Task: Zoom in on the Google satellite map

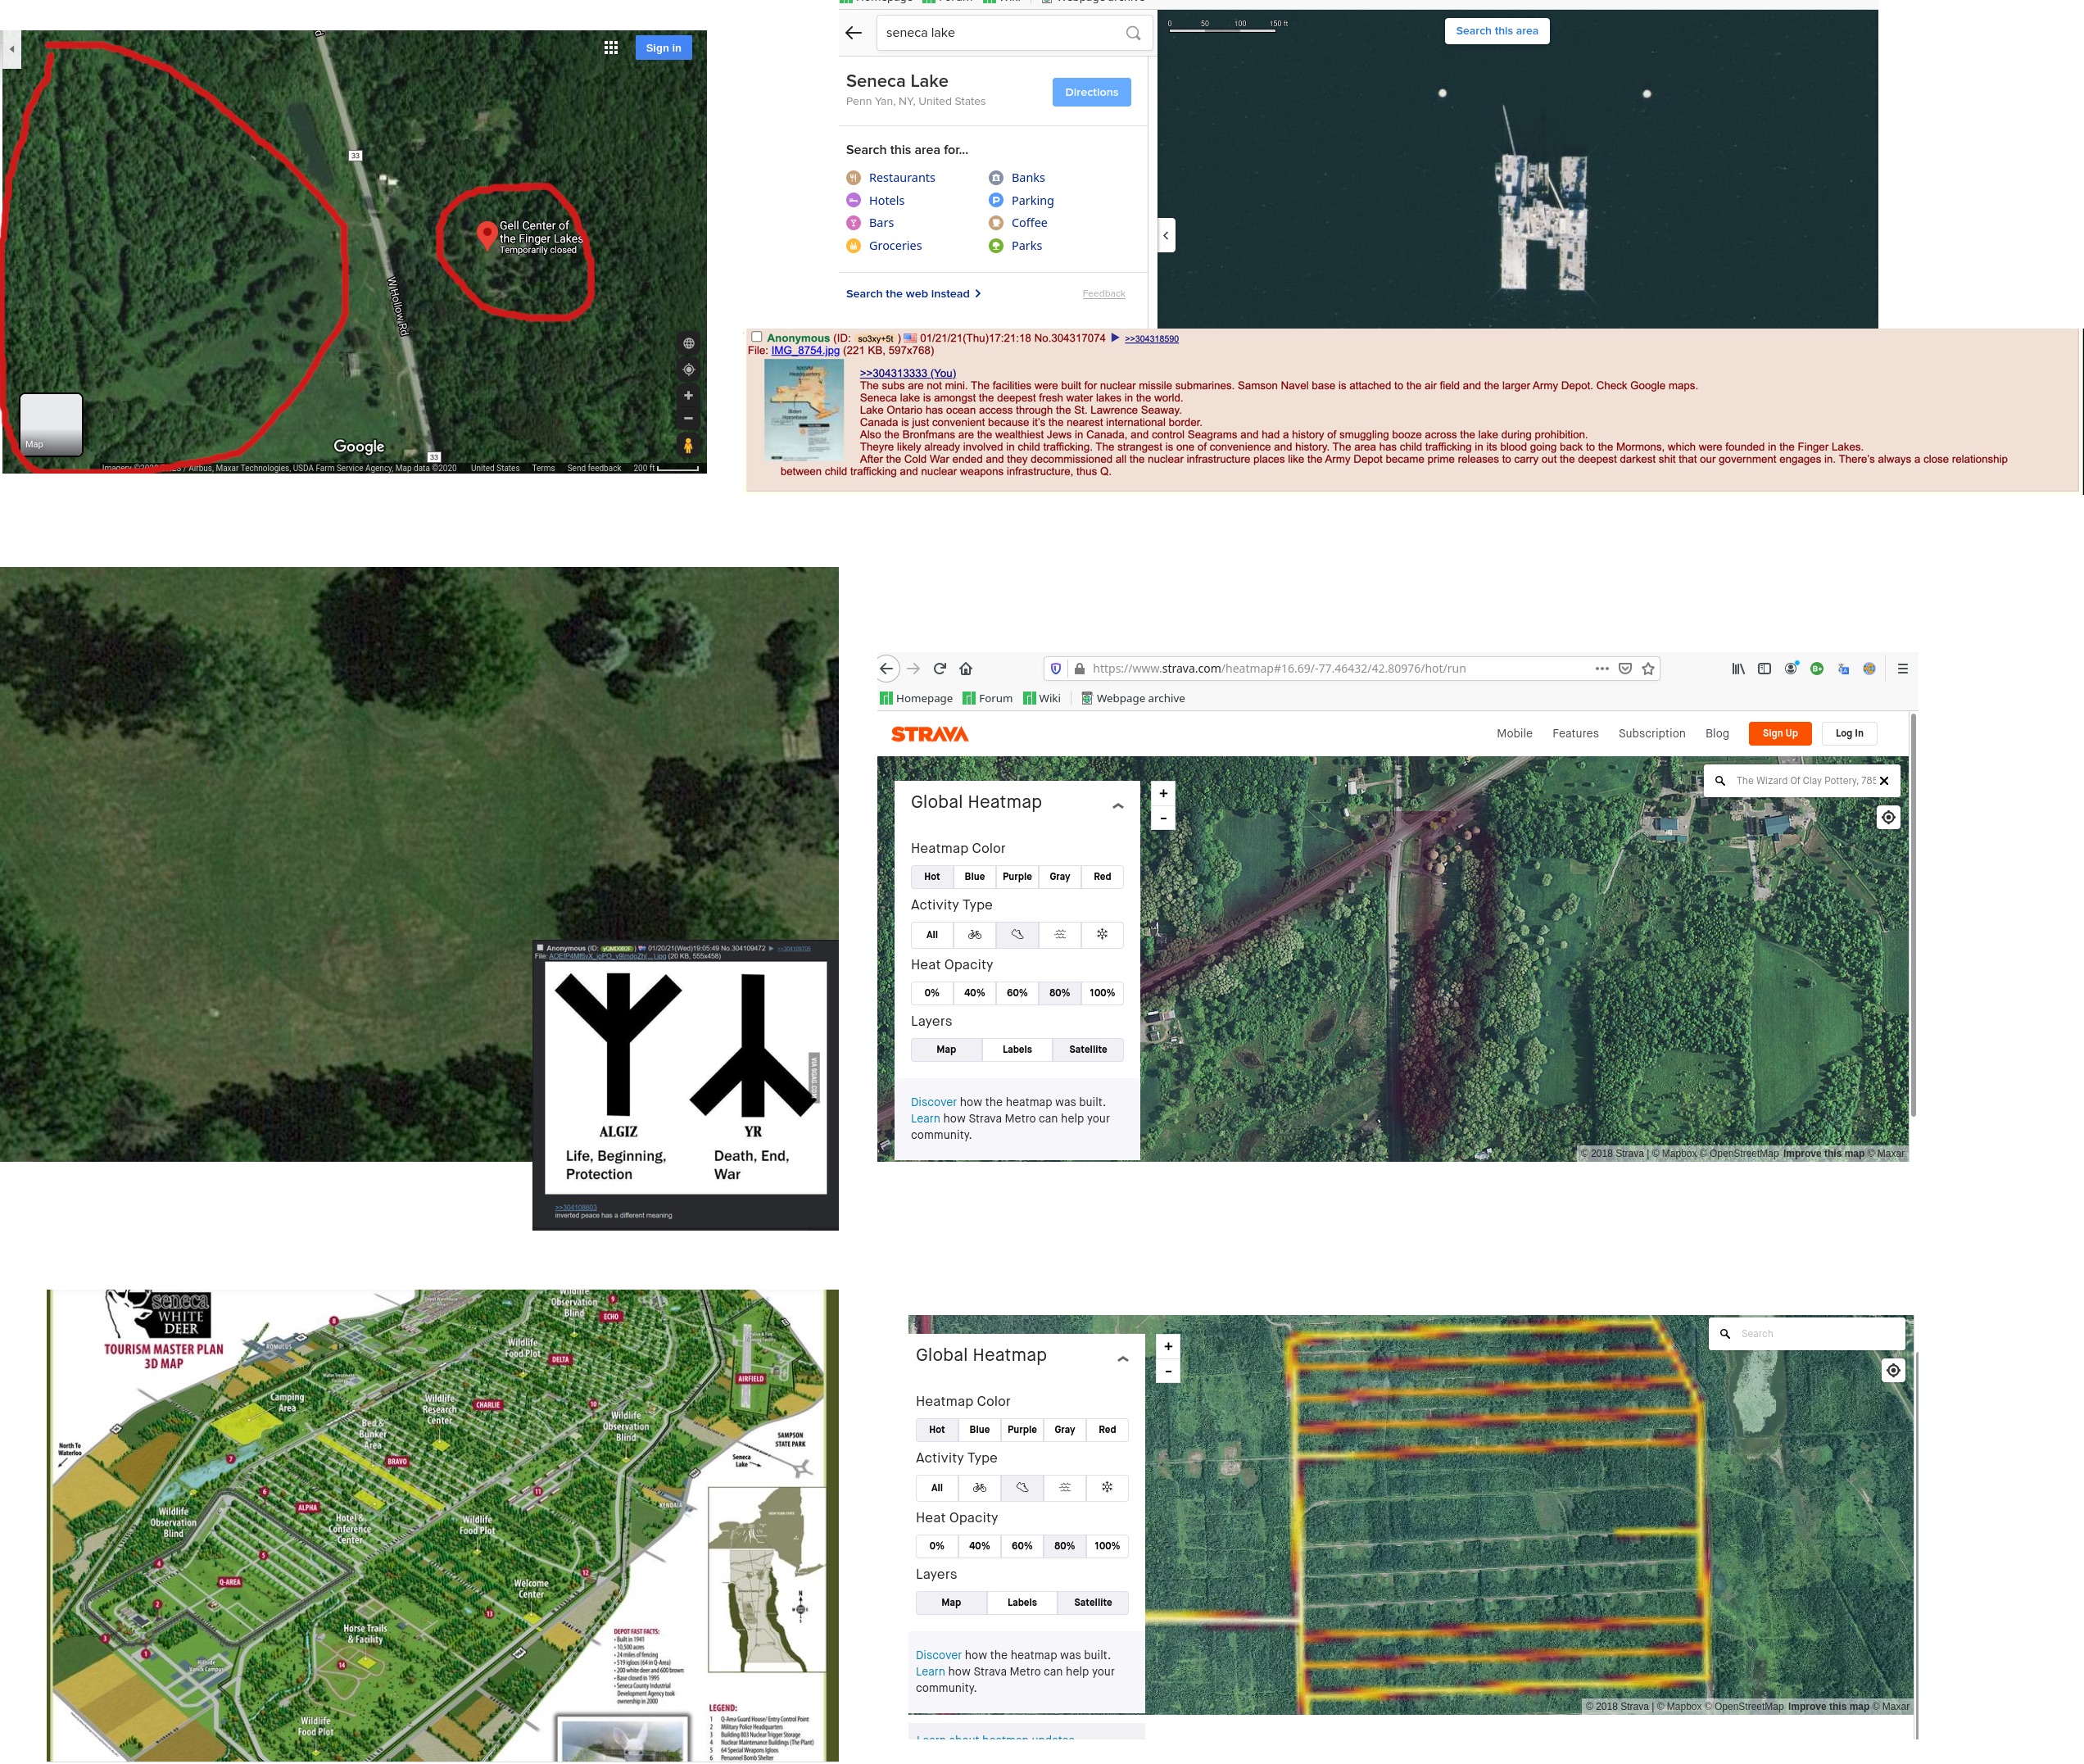Action: 688,395
